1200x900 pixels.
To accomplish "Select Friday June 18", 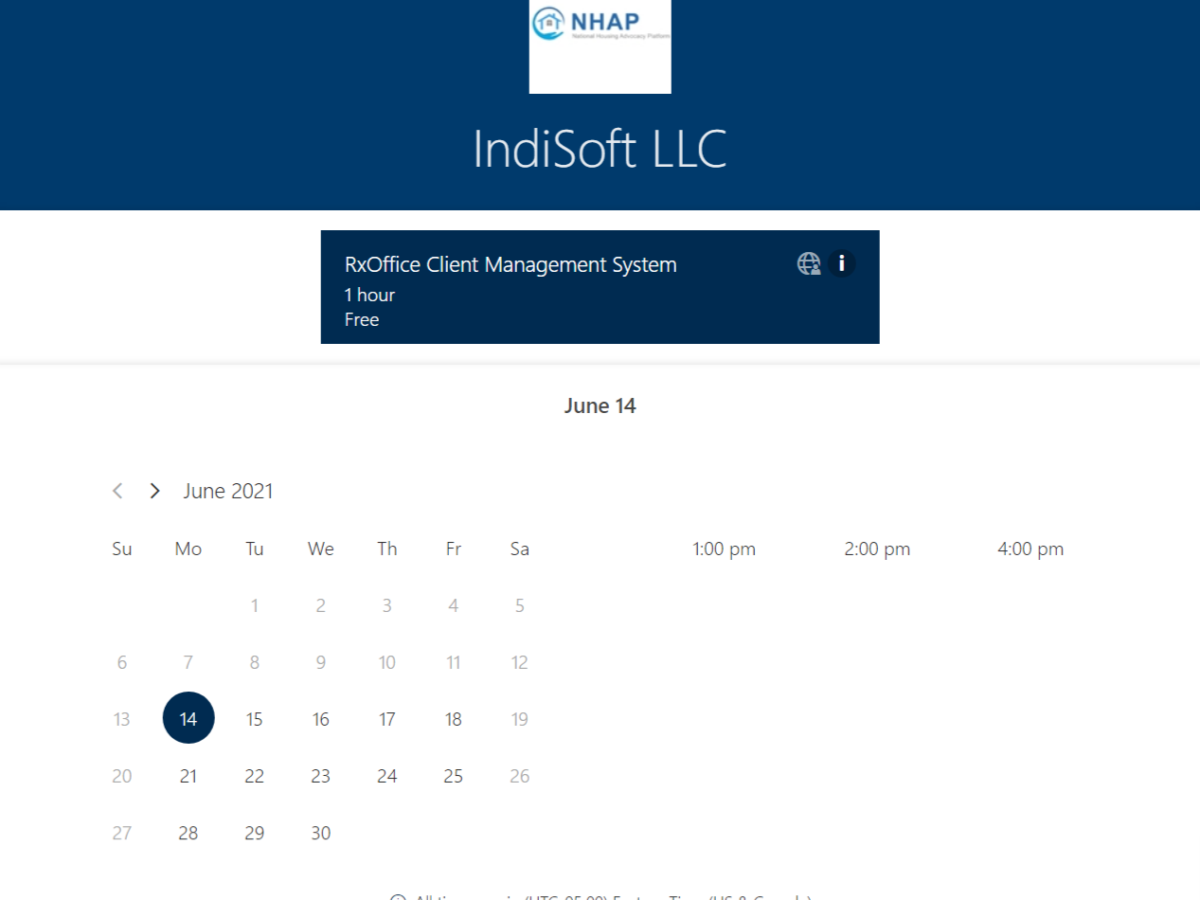I will tap(453, 719).
